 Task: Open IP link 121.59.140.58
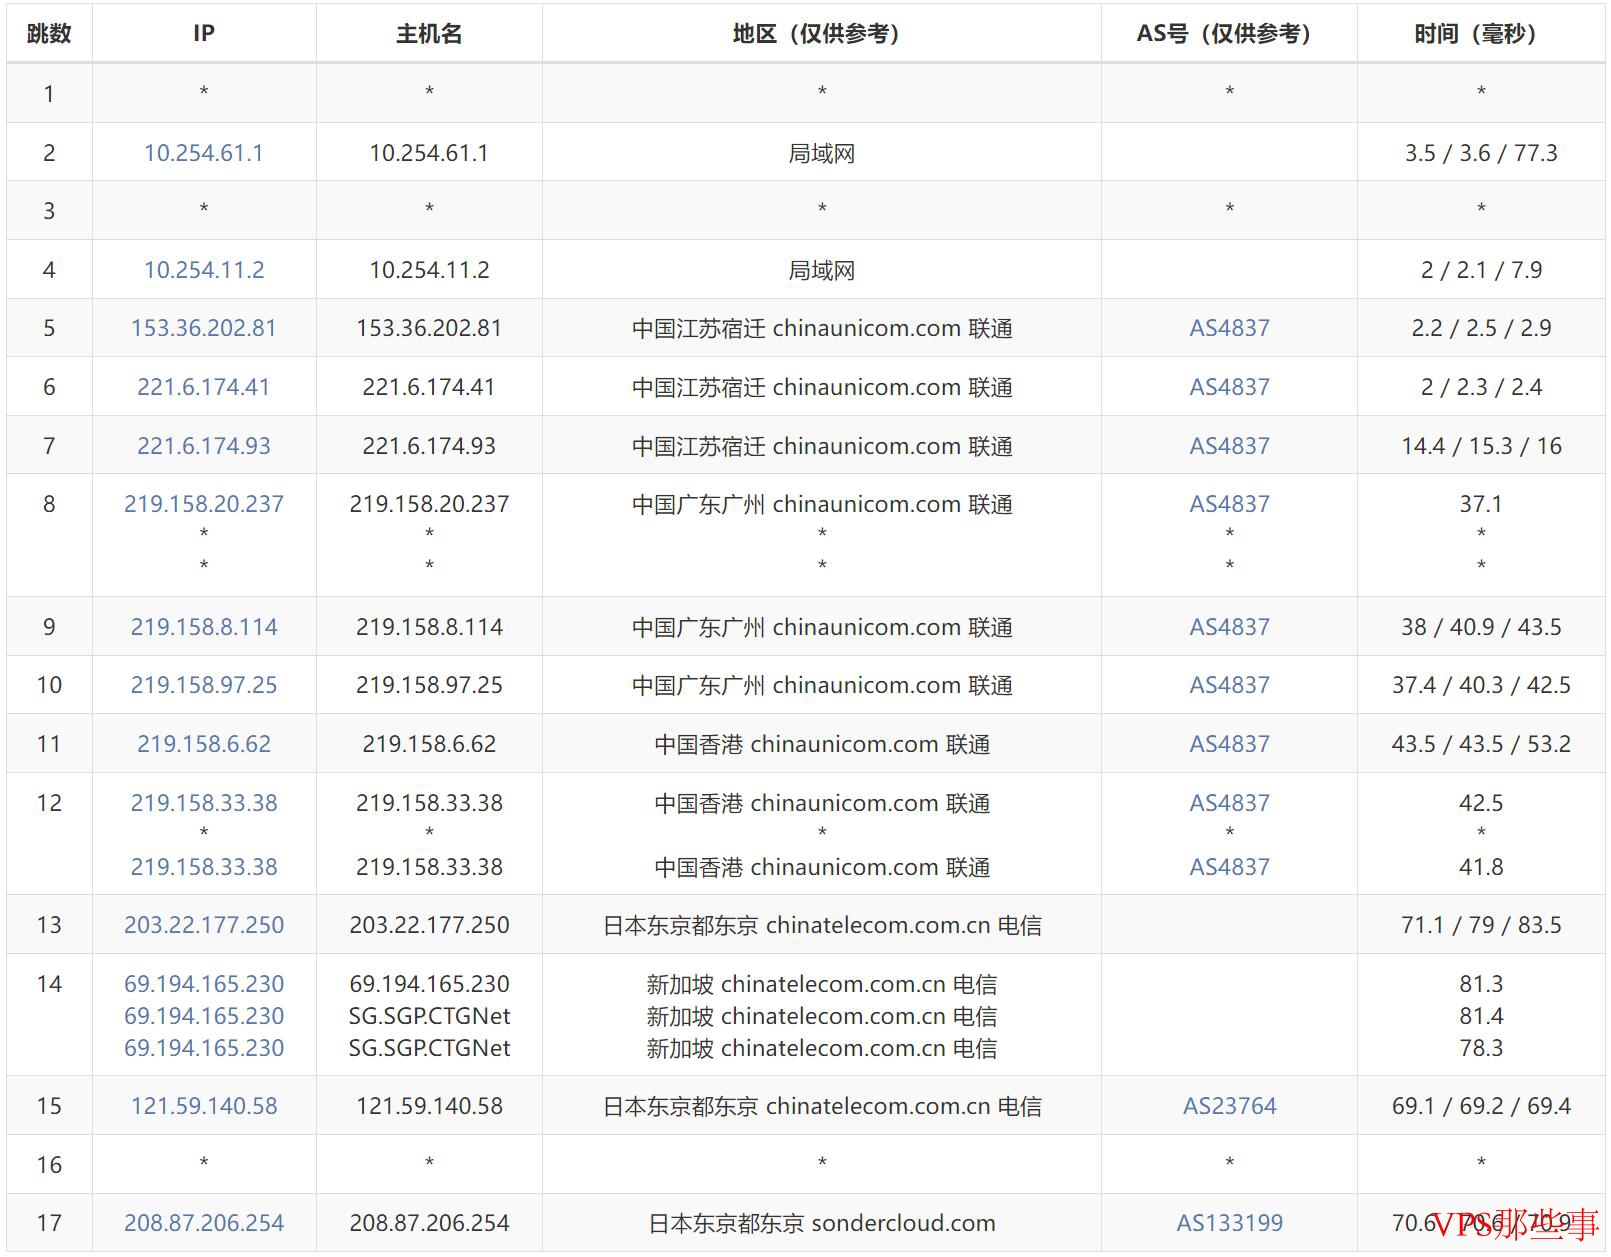204,1106
